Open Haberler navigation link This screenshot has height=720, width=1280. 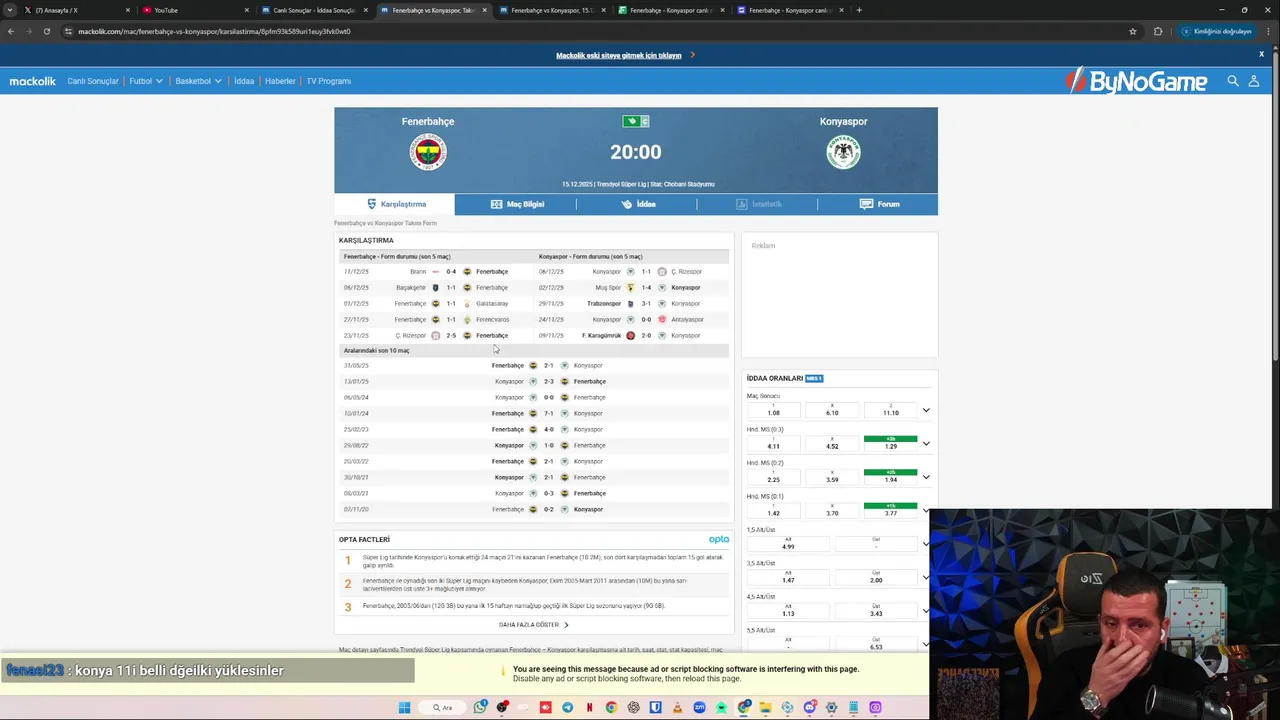click(x=280, y=81)
